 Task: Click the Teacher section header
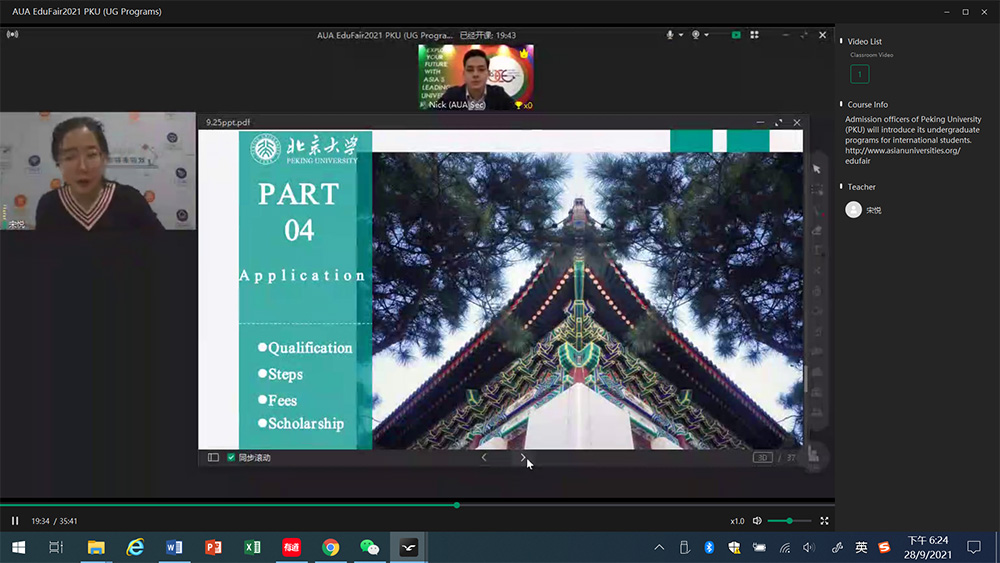pos(861,187)
